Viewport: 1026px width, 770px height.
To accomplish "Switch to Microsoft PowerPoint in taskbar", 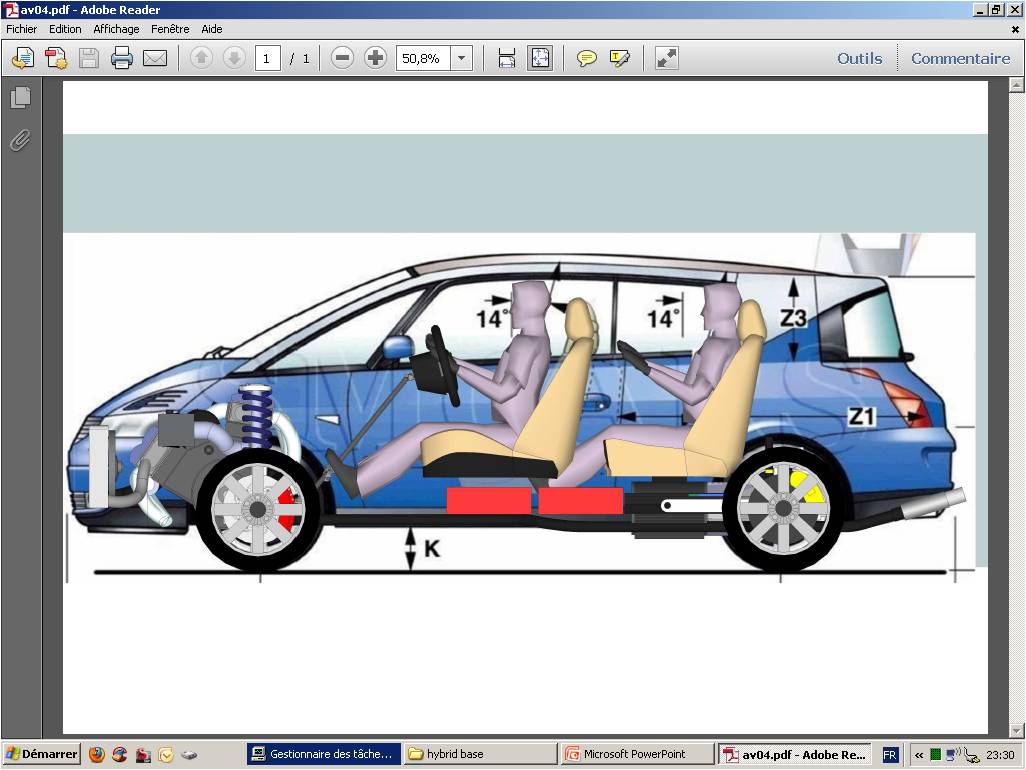I will click(x=637, y=754).
